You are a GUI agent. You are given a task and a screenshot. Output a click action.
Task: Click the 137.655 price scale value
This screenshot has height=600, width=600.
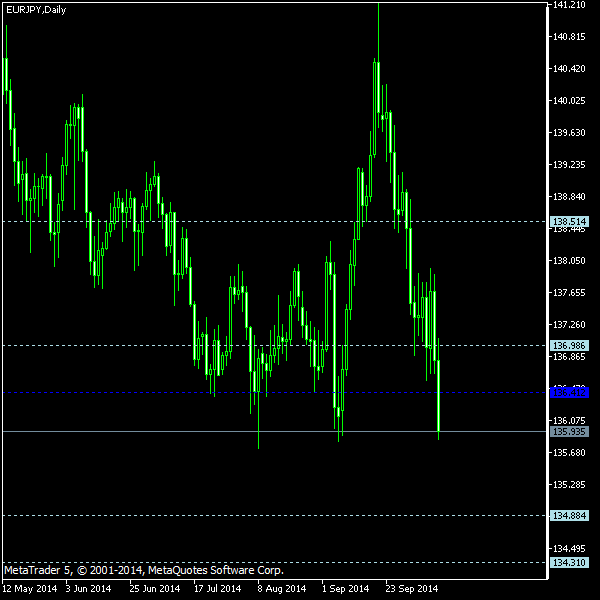coord(569,293)
